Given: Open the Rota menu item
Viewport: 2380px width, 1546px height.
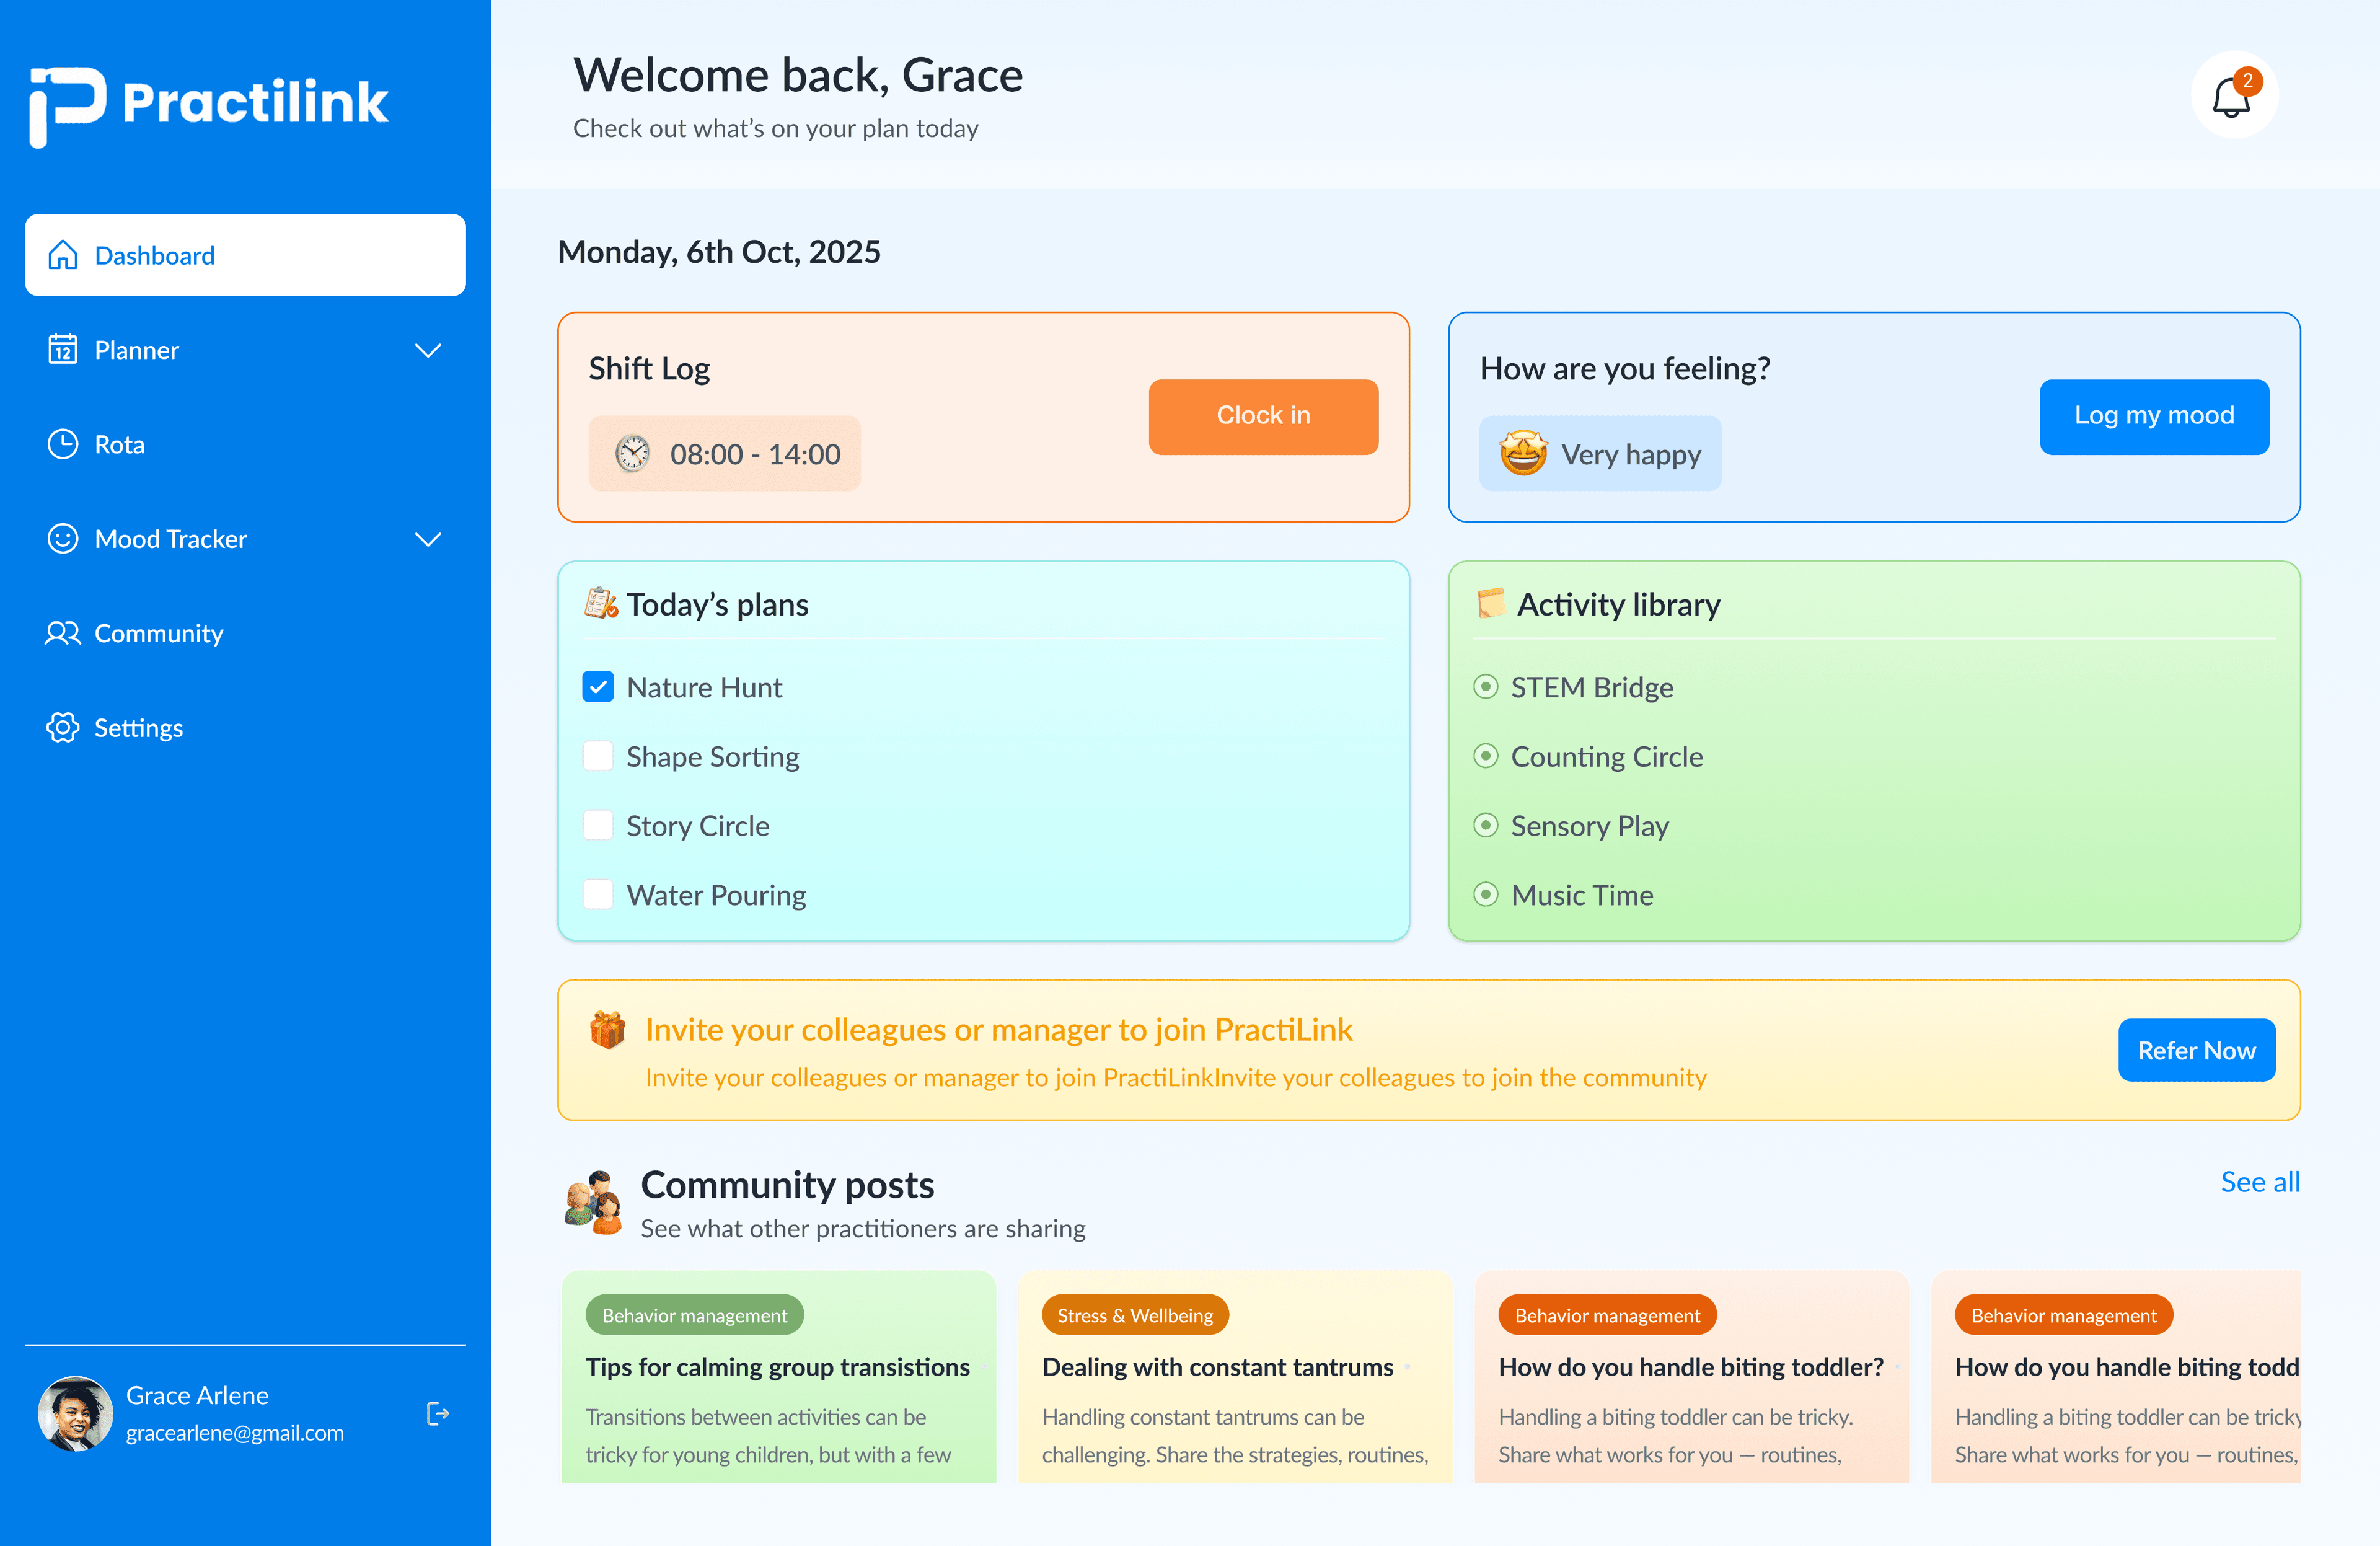Looking at the screenshot, I should point(245,444).
